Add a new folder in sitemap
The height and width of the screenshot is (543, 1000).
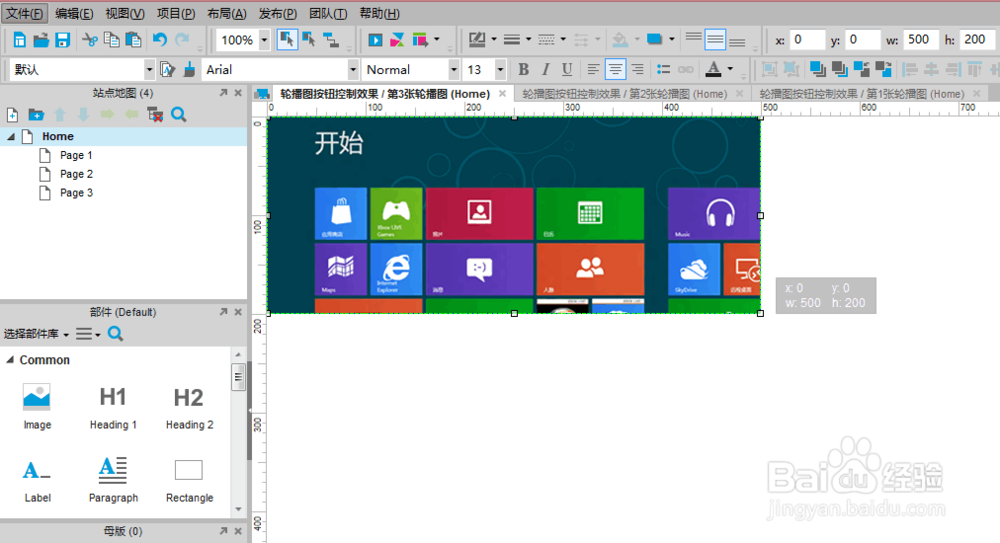[x=36, y=115]
